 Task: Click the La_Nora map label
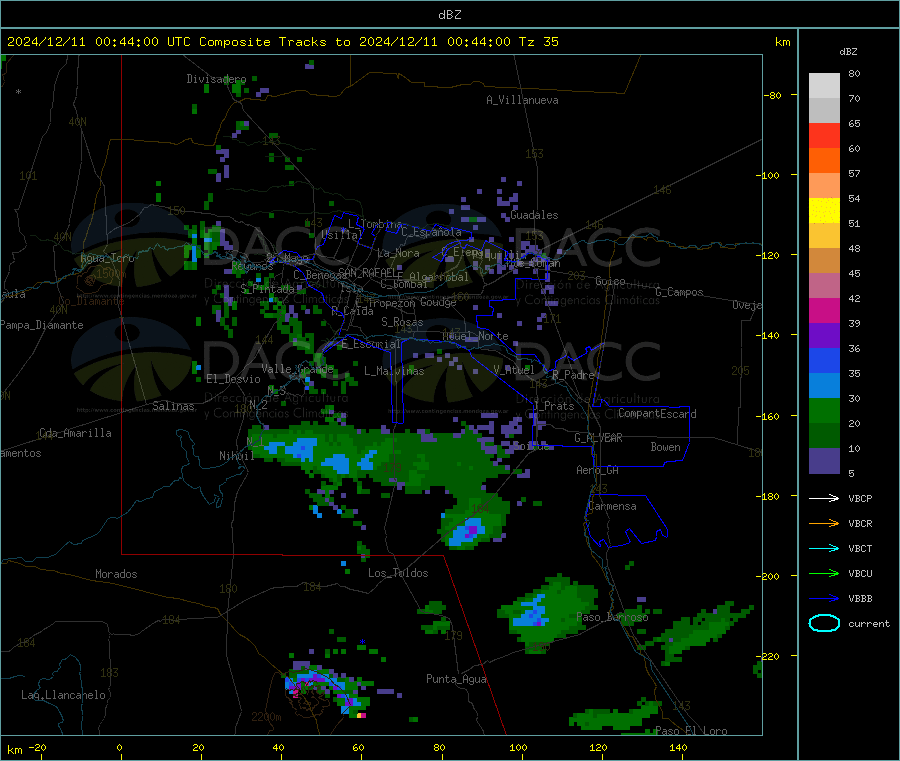click(398, 253)
